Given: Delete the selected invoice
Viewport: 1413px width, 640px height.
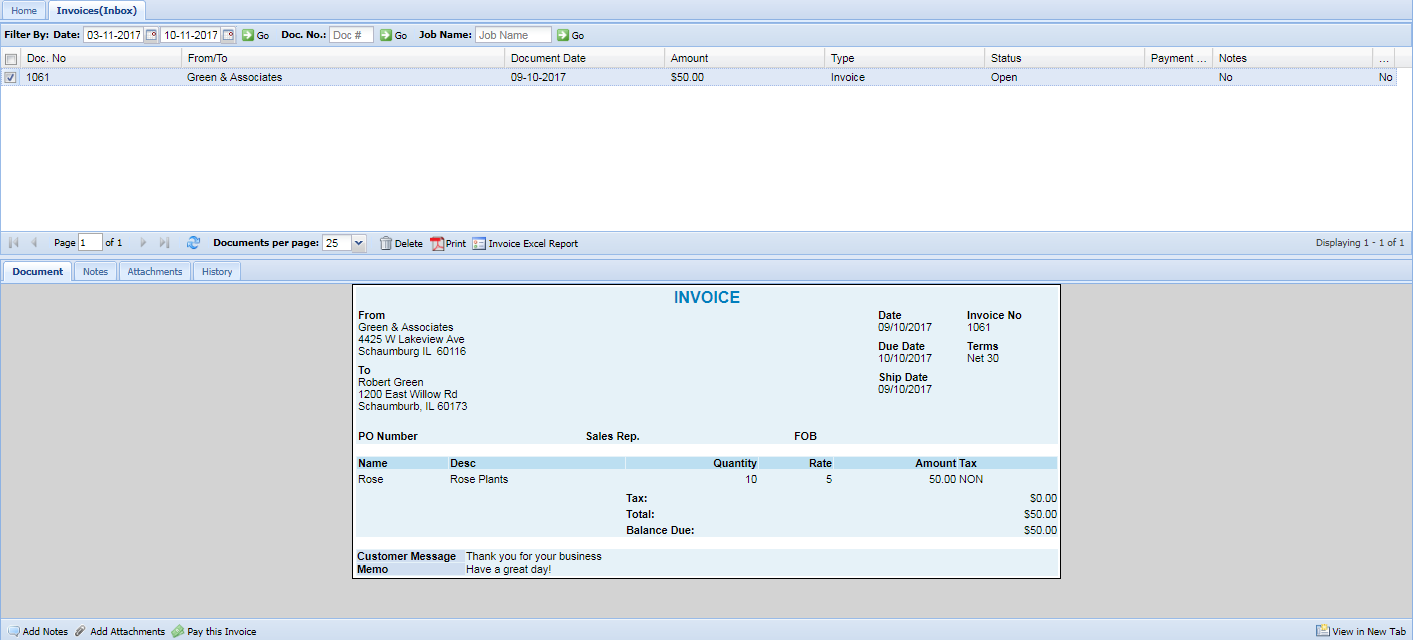Looking at the screenshot, I should pos(401,243).
